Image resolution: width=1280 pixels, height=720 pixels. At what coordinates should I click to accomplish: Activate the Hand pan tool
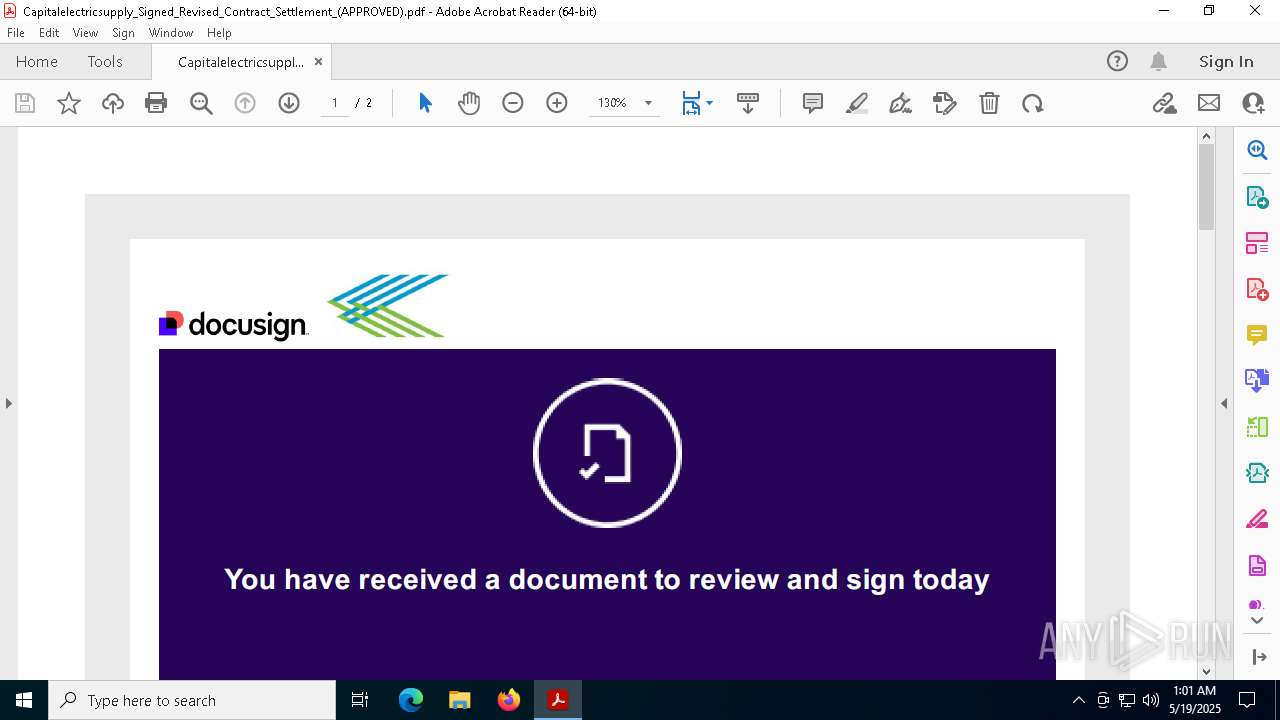(469, 103)
